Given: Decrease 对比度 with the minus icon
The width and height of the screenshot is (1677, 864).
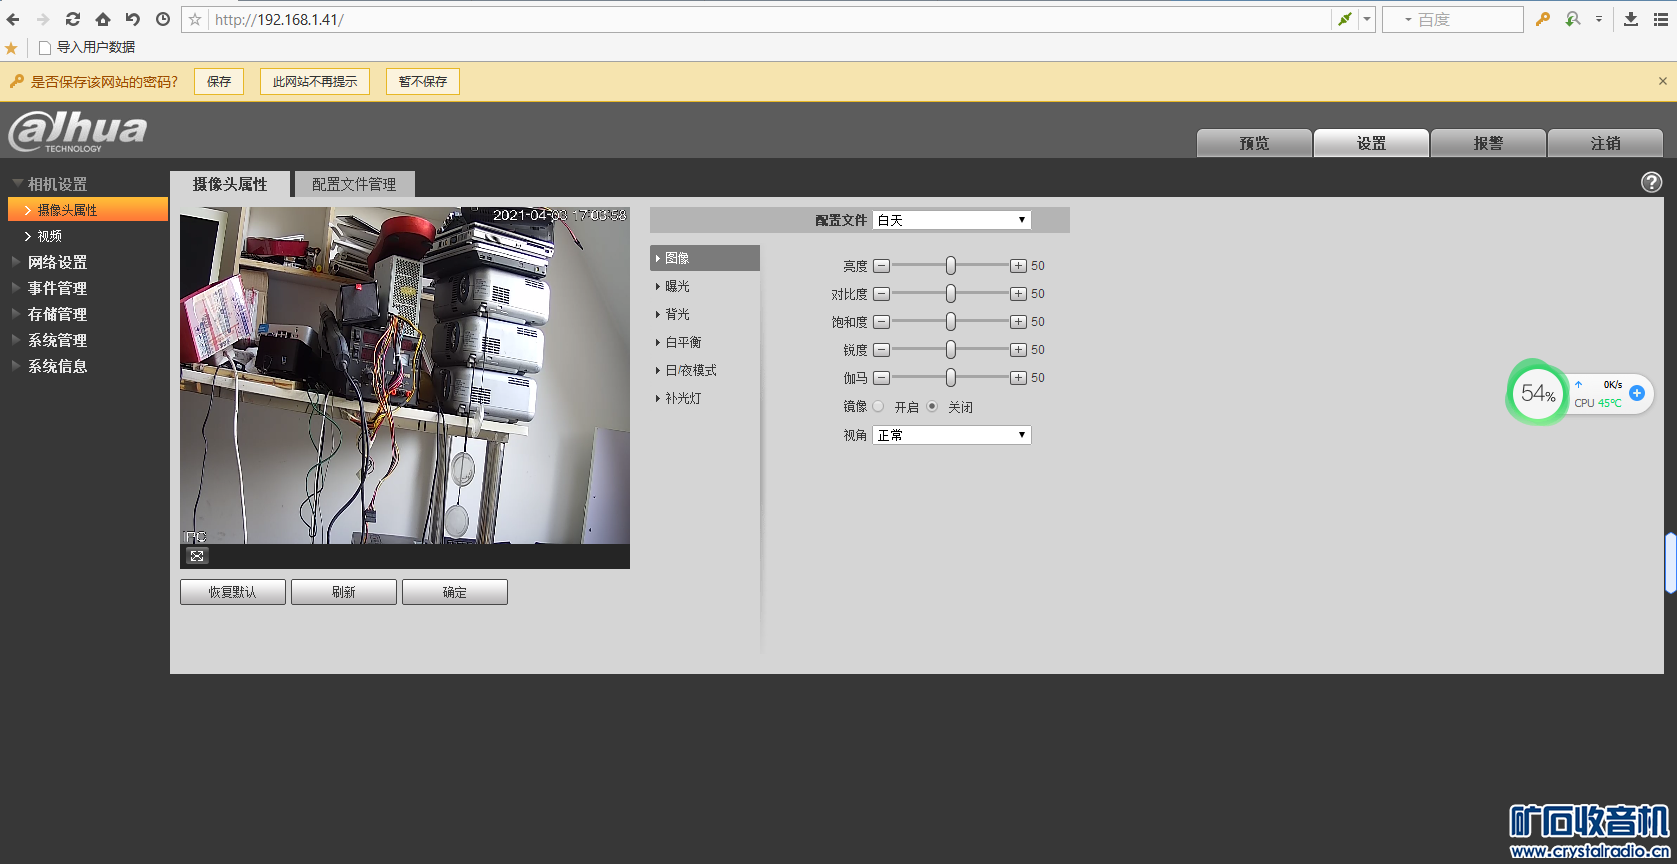Looking at the screenshot, I should pyautogui.click(x=881, y=294).
